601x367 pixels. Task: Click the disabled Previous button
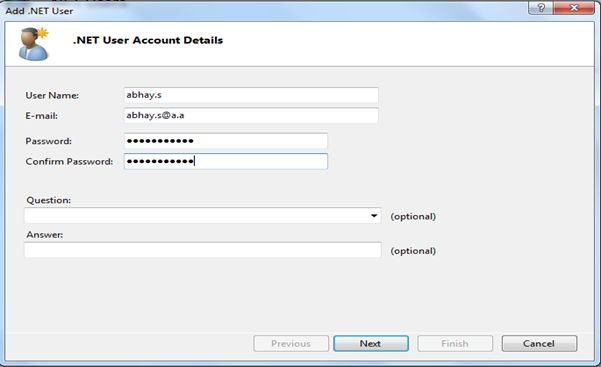pos(291,343)
